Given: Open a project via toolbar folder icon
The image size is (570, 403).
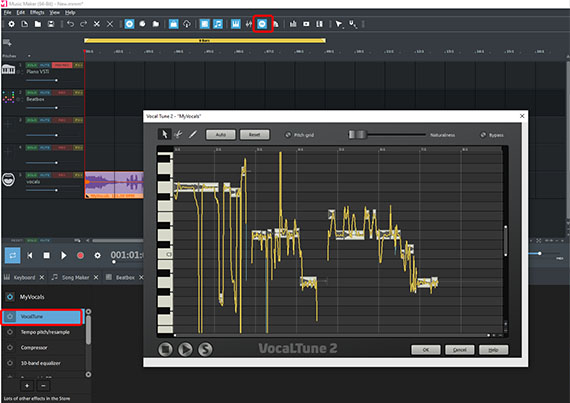Looking at the screenshot, I should pyautogui.click(x=37, y=24).
